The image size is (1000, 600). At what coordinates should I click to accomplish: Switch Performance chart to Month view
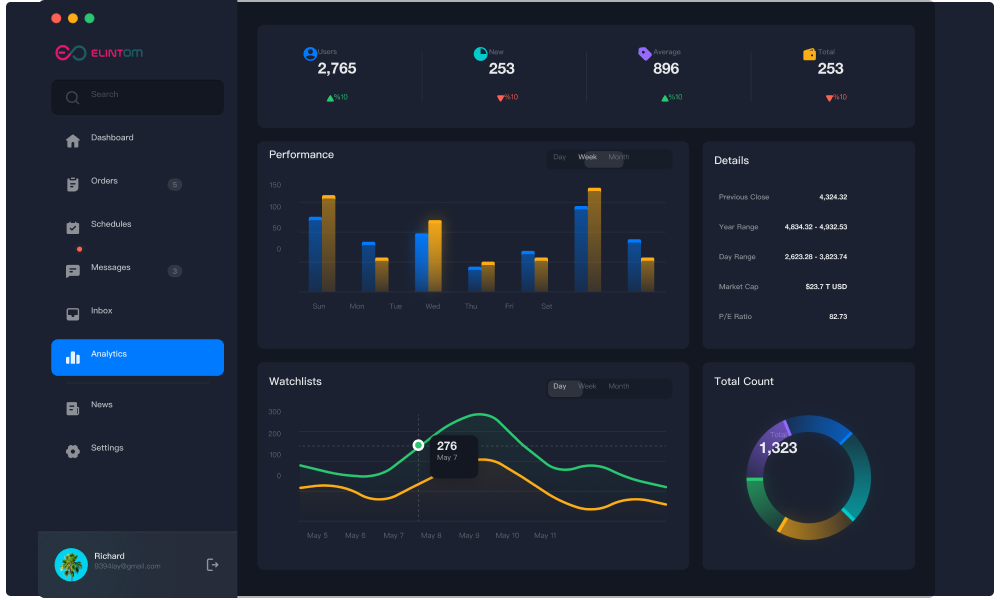click(618, 157)
